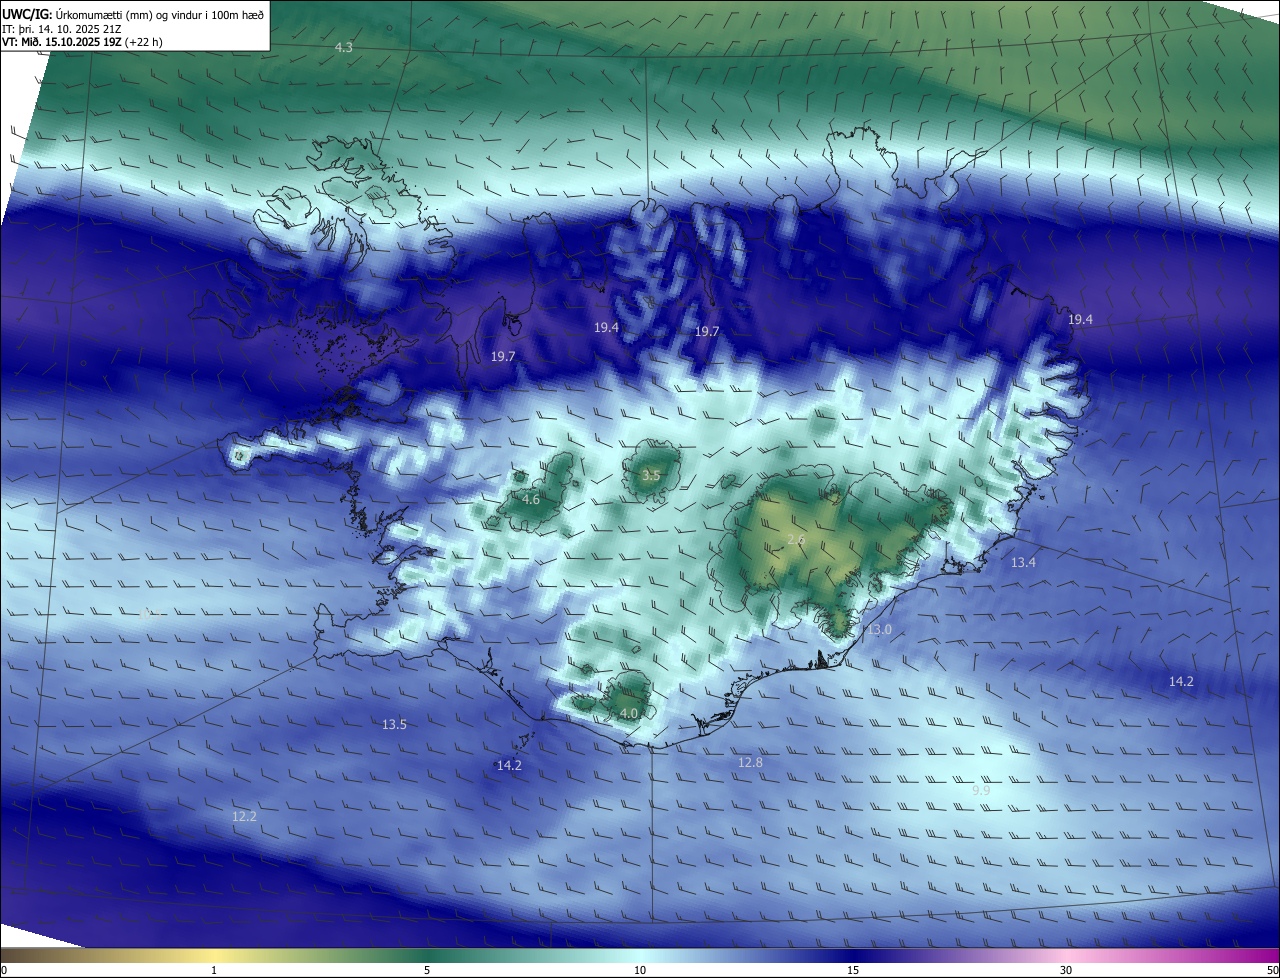Click the colorbar tick label 30

pos(1066,970)
